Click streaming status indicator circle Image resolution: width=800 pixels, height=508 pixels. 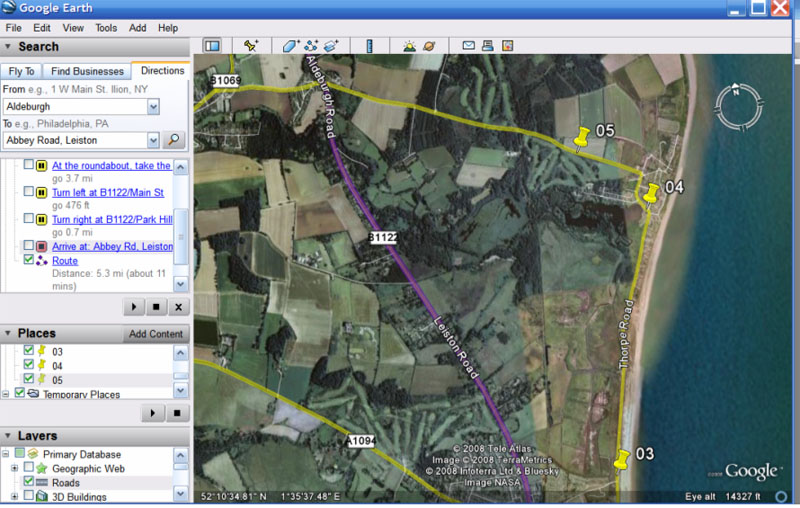tap(781, 496)
